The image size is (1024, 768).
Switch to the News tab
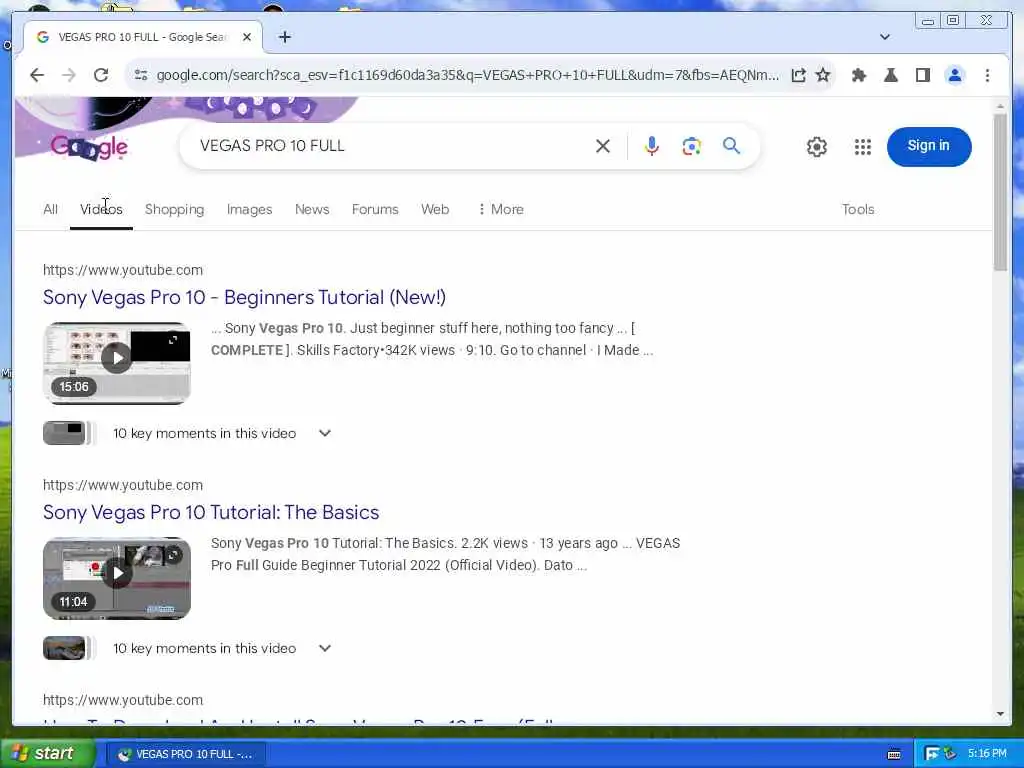click(x=312, y=209)
